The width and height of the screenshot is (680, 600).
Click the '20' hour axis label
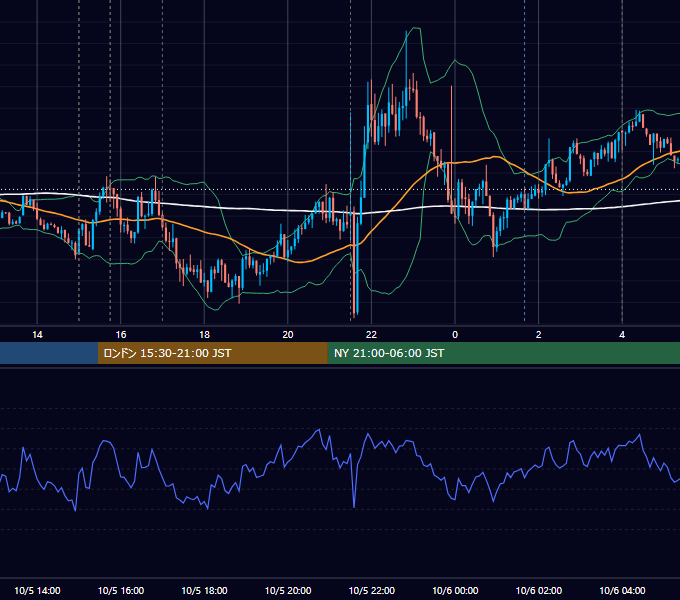click(x=288, y=335)
